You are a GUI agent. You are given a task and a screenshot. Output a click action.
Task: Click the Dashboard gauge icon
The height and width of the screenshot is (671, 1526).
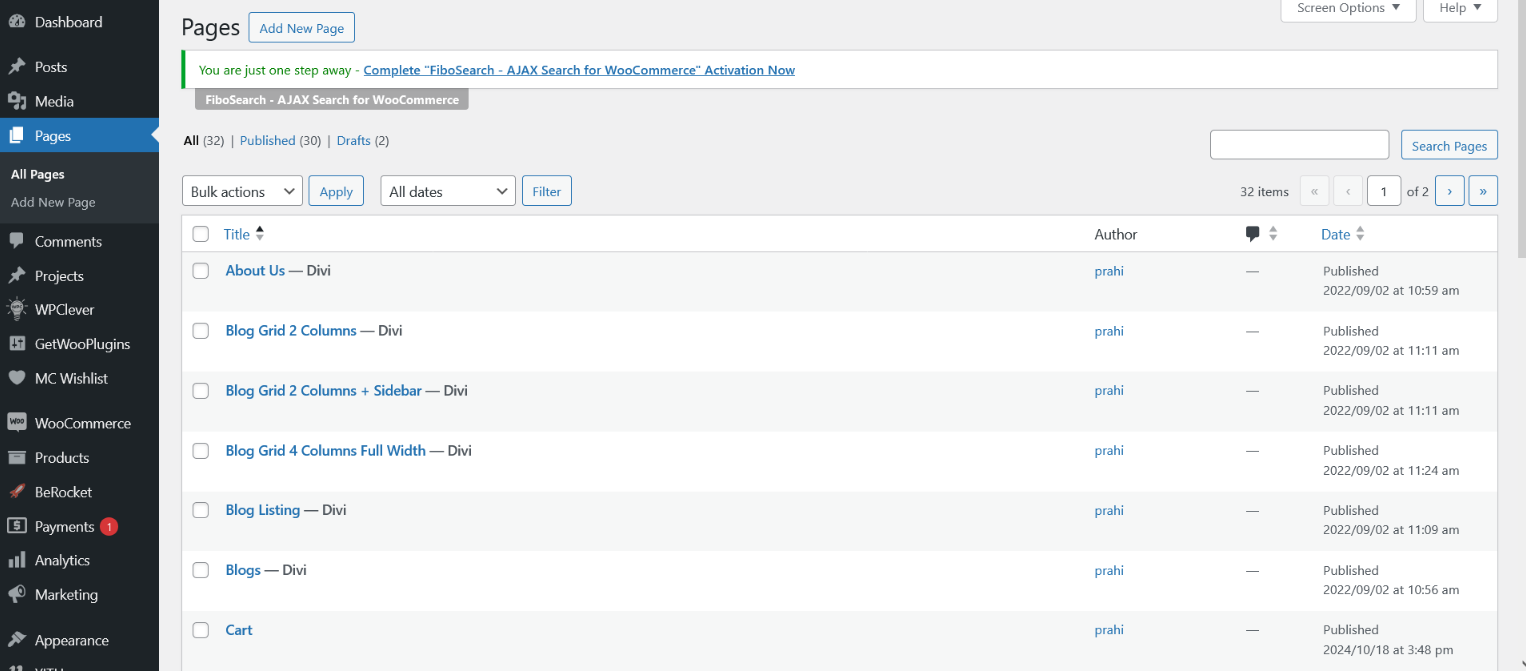(17, 22)
